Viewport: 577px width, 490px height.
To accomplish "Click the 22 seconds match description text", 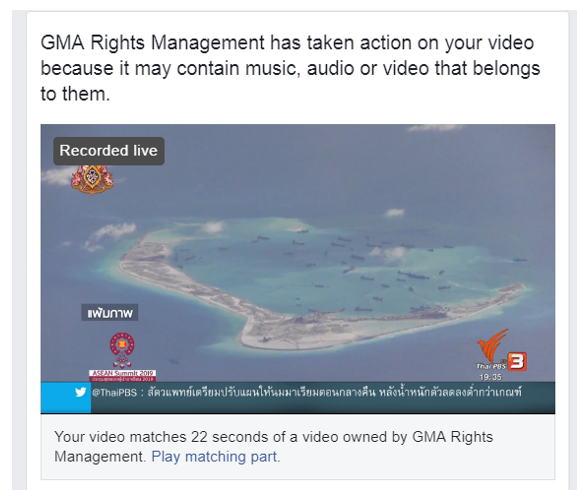I will 273,447.
